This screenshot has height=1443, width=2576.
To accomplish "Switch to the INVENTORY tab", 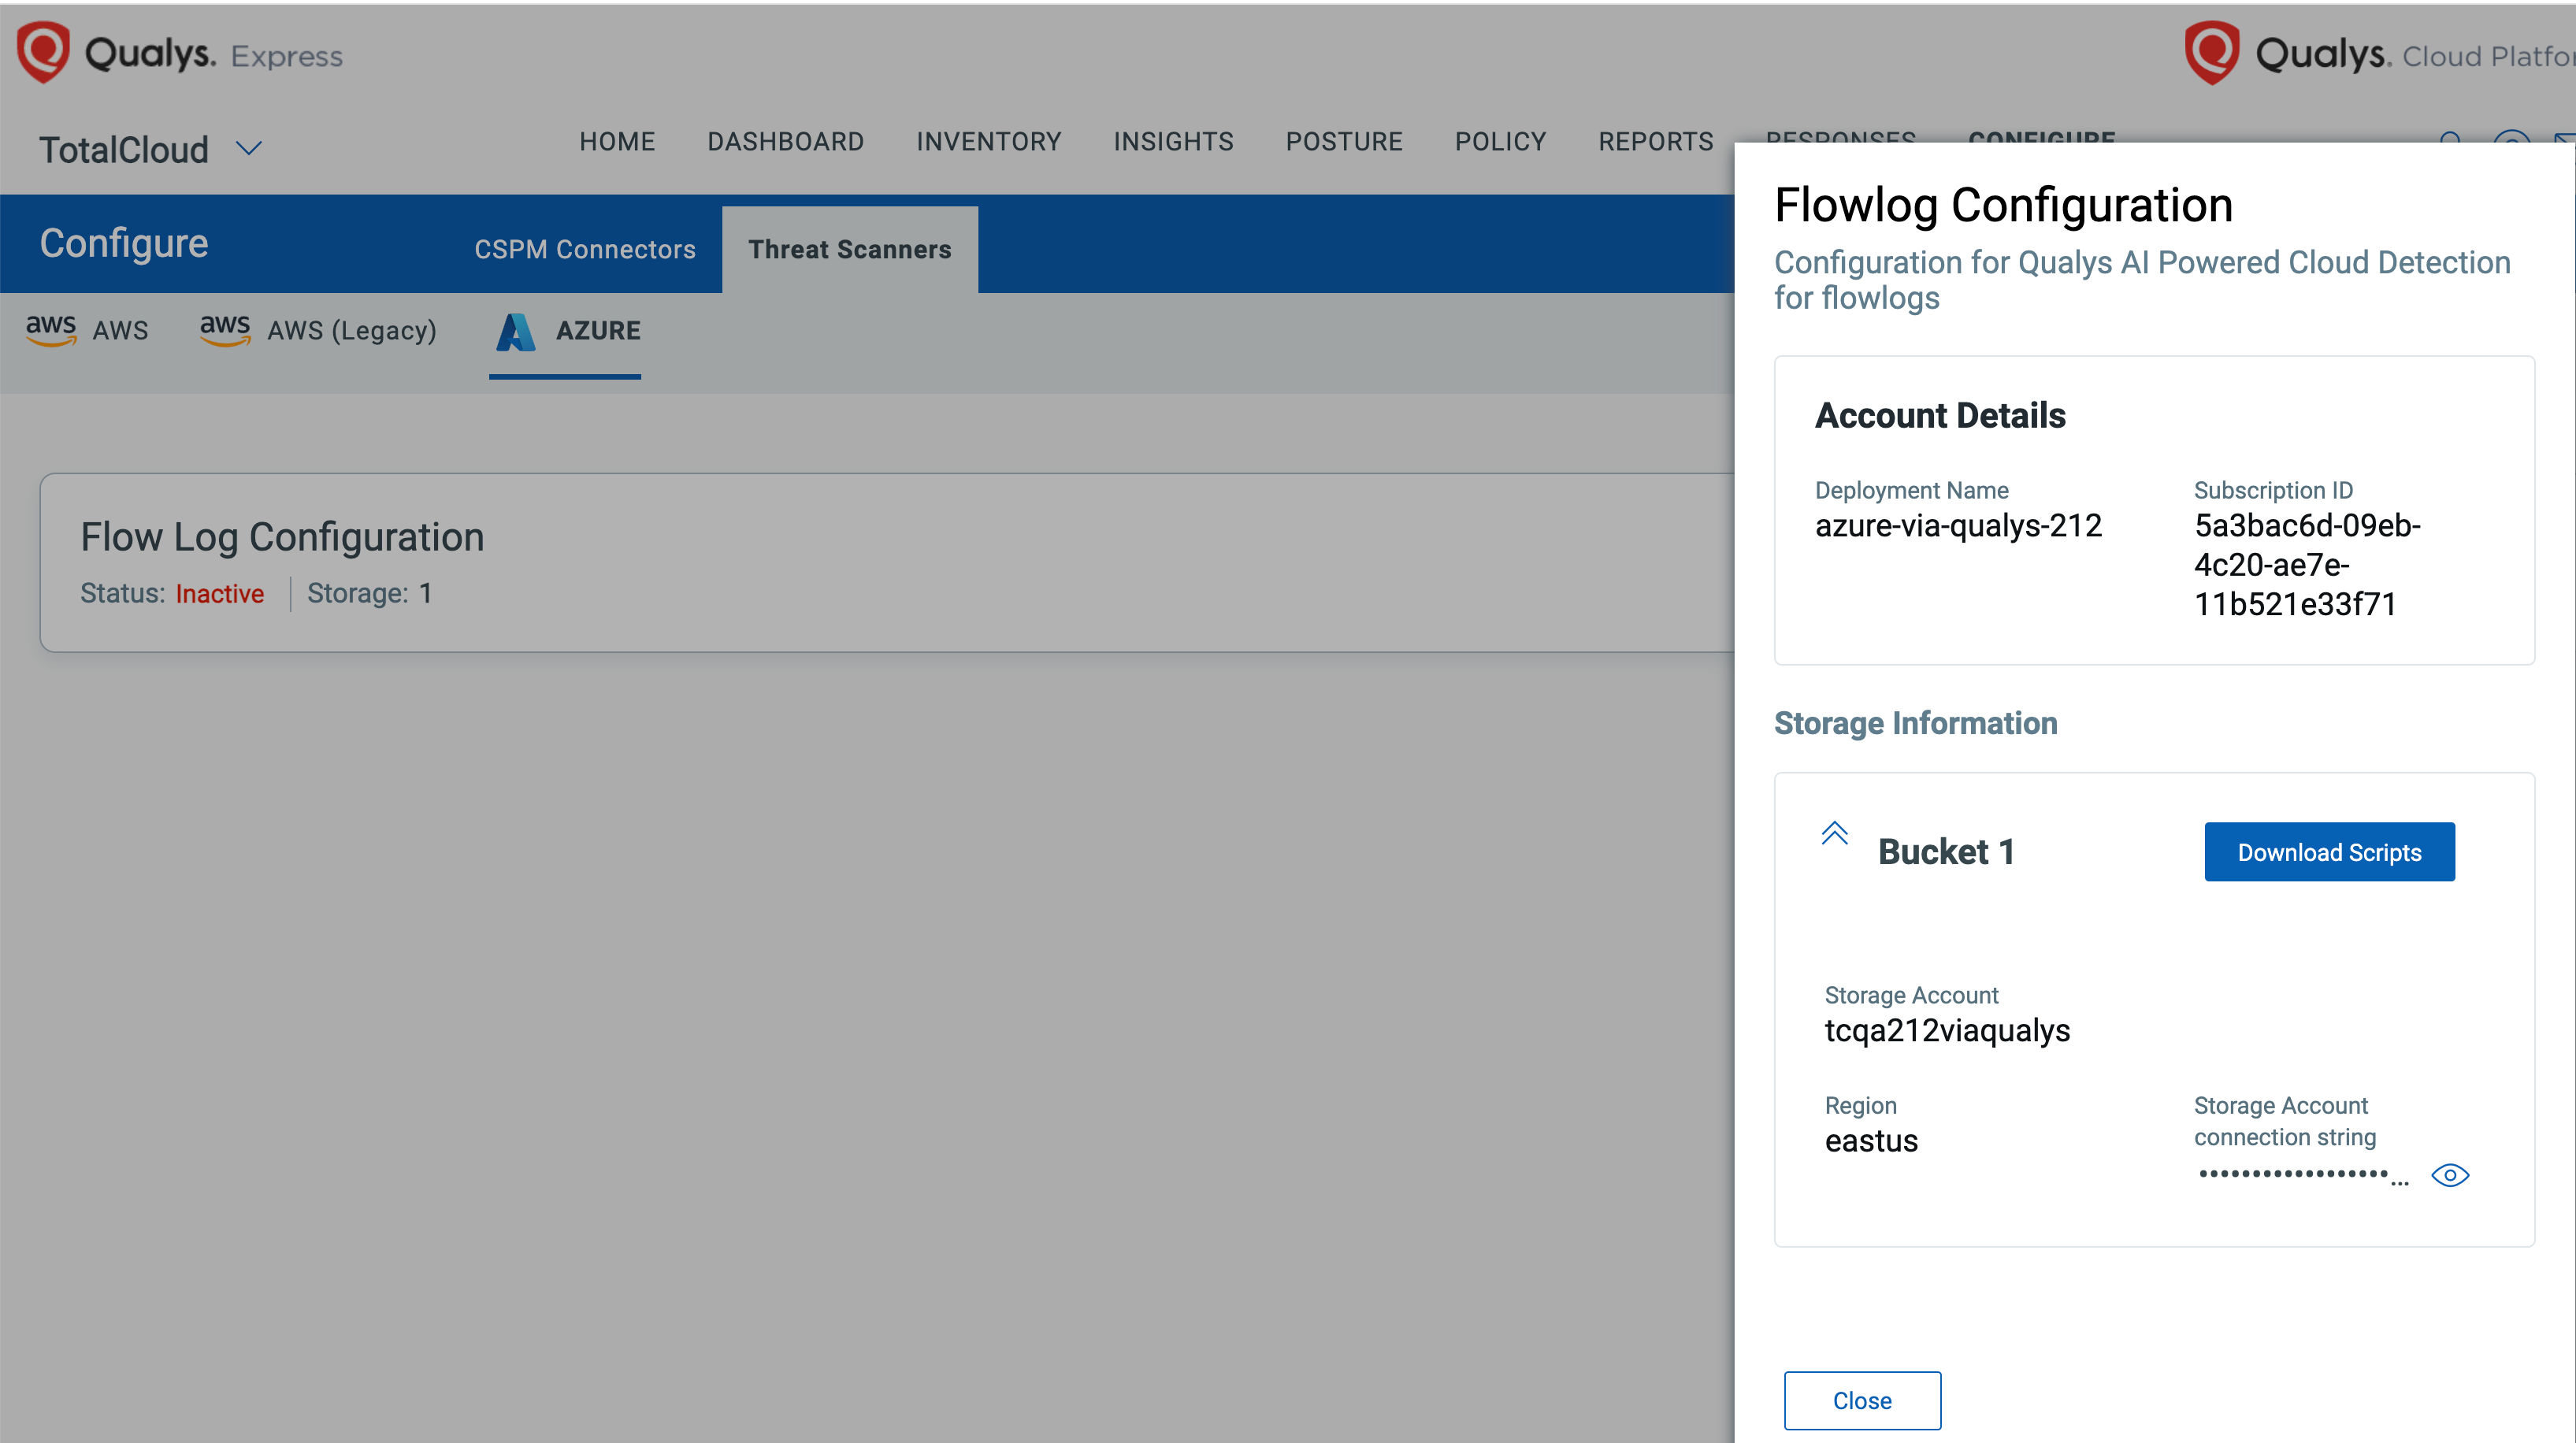I will click(x=988, y=142).
